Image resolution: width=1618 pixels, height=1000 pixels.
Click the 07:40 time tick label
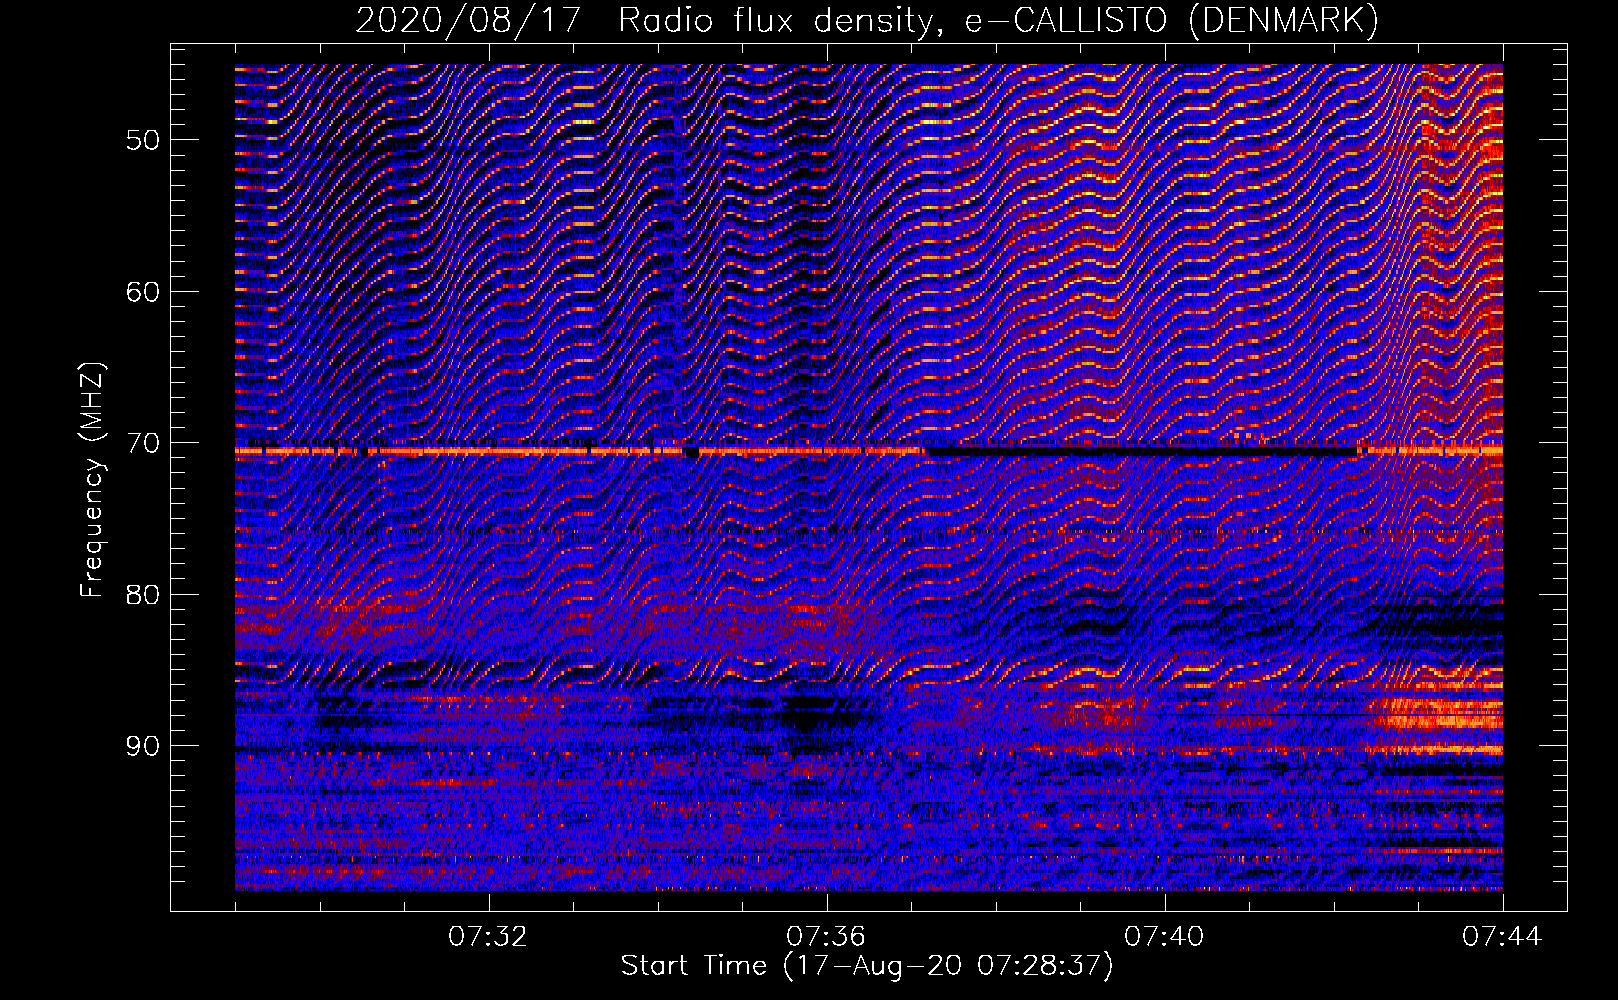1164,937
